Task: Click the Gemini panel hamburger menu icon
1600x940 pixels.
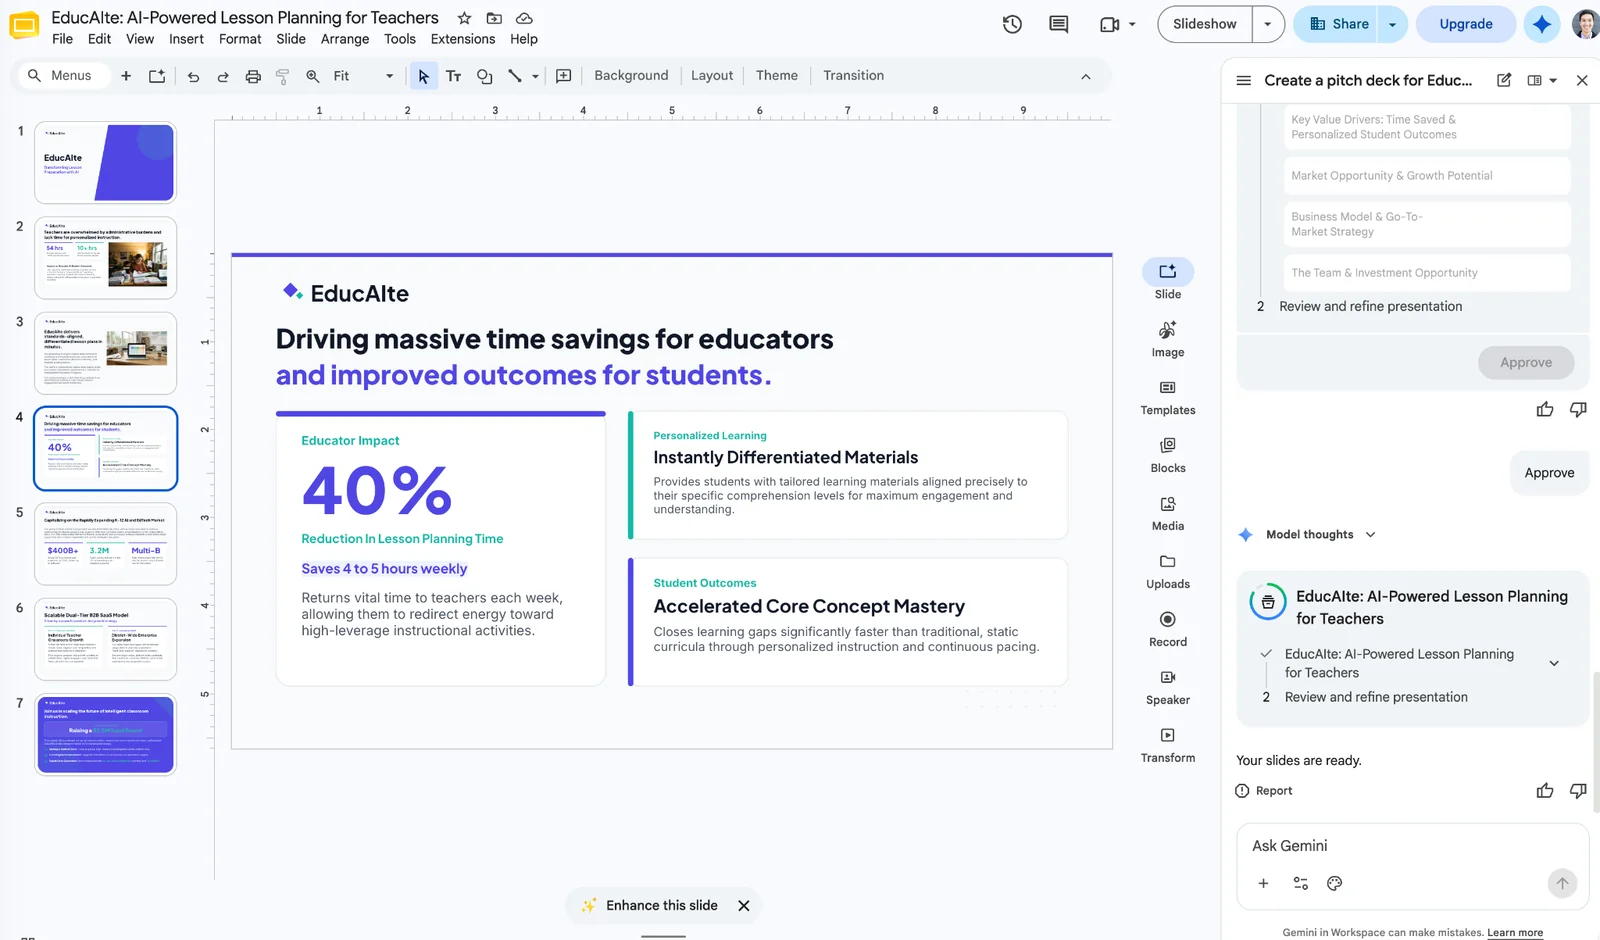Action: click(x=1244, y=80)
